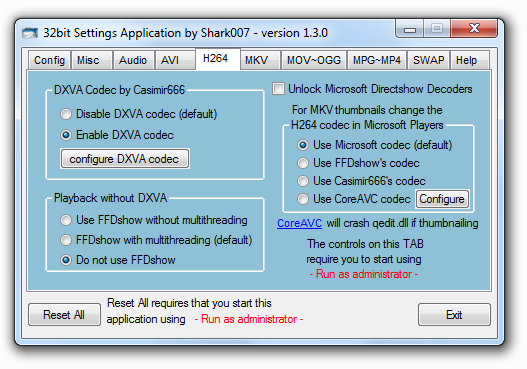Open the SWAP tab
The image size is (527, 369).
point(428,60)
